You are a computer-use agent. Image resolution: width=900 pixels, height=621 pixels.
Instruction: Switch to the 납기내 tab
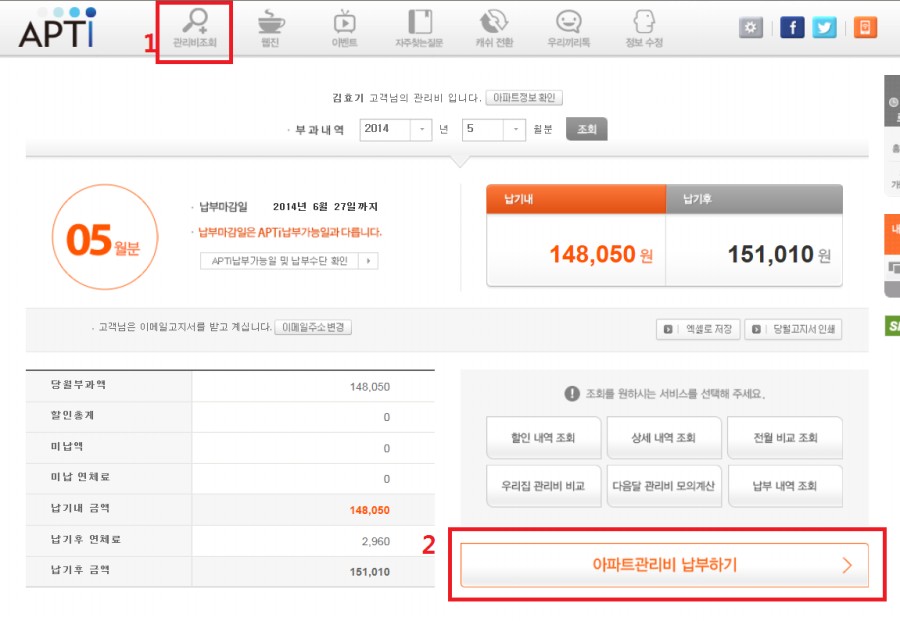click(575, 200)
